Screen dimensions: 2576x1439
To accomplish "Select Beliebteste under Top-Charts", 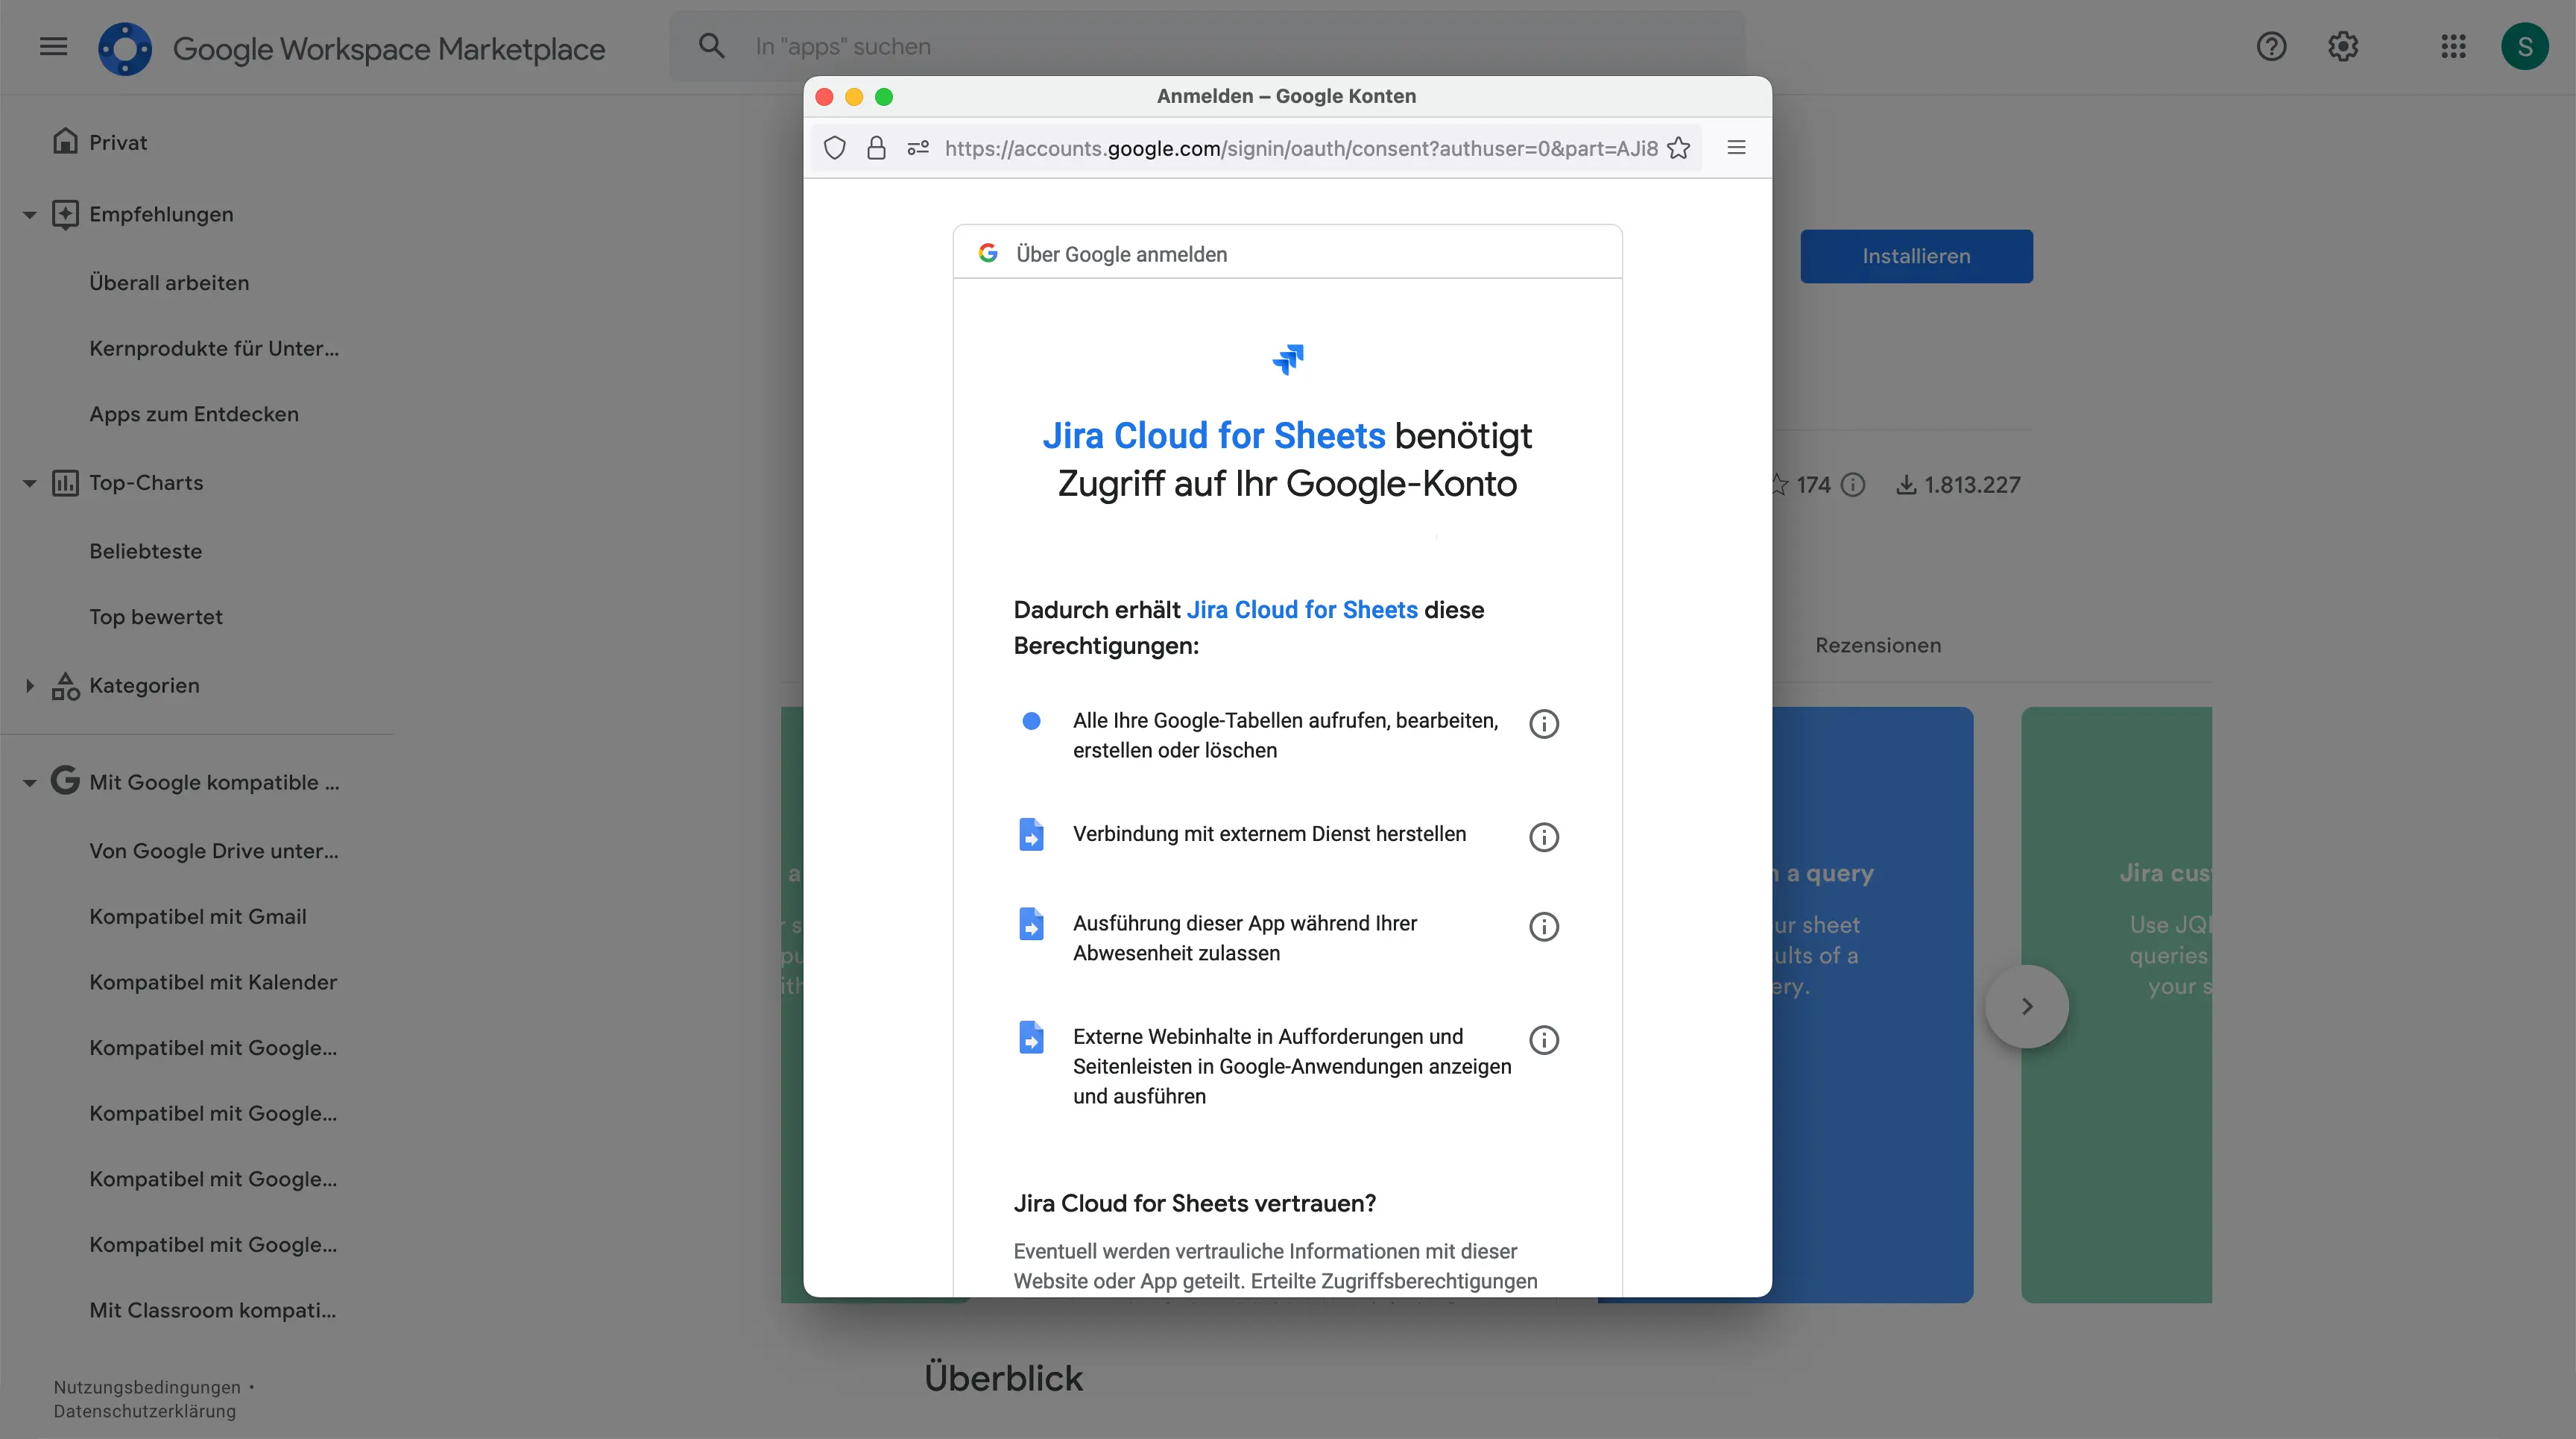I will (x=146, y=551).
